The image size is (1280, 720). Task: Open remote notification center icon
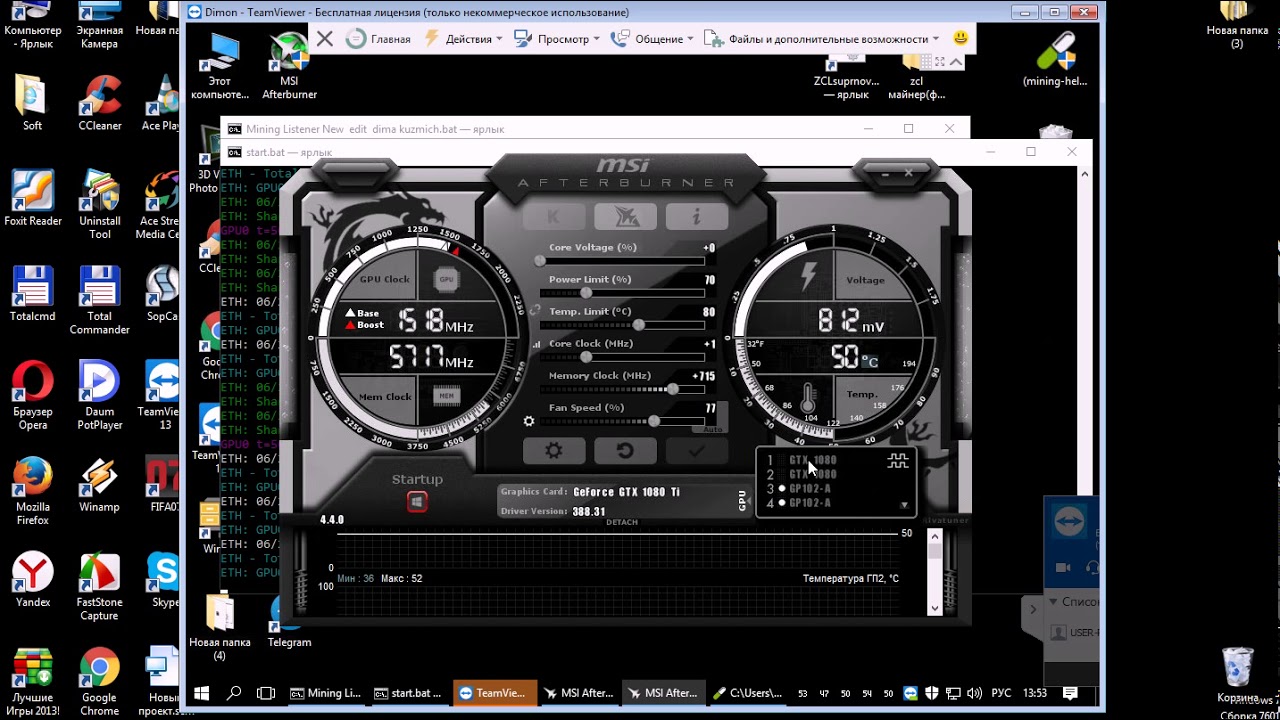tap(1070, 693)
